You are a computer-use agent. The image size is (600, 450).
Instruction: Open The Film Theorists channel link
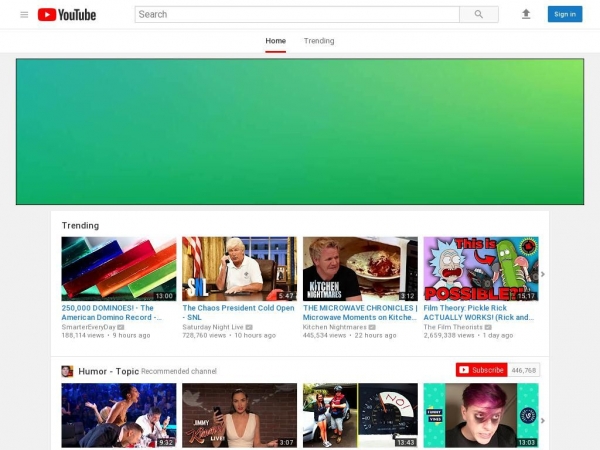[x=453, y=327]
